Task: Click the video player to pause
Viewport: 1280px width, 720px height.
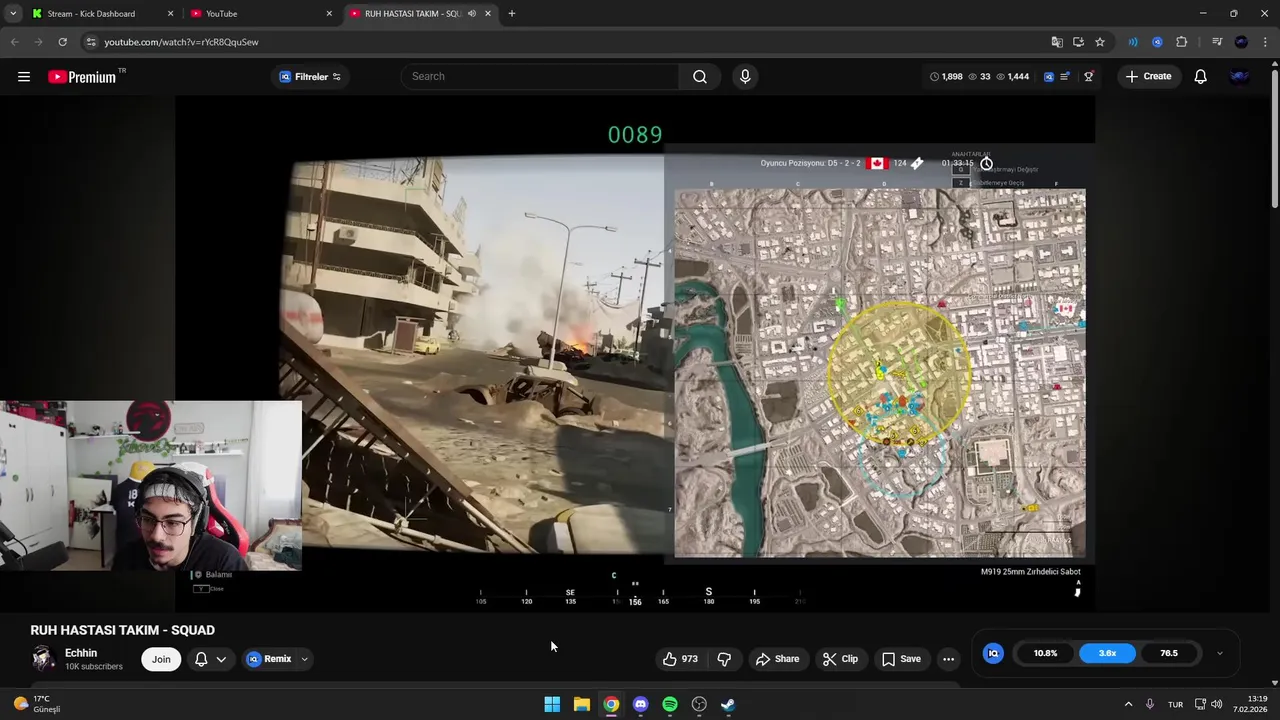Action: pyautogui.click(x=635, y=355)
